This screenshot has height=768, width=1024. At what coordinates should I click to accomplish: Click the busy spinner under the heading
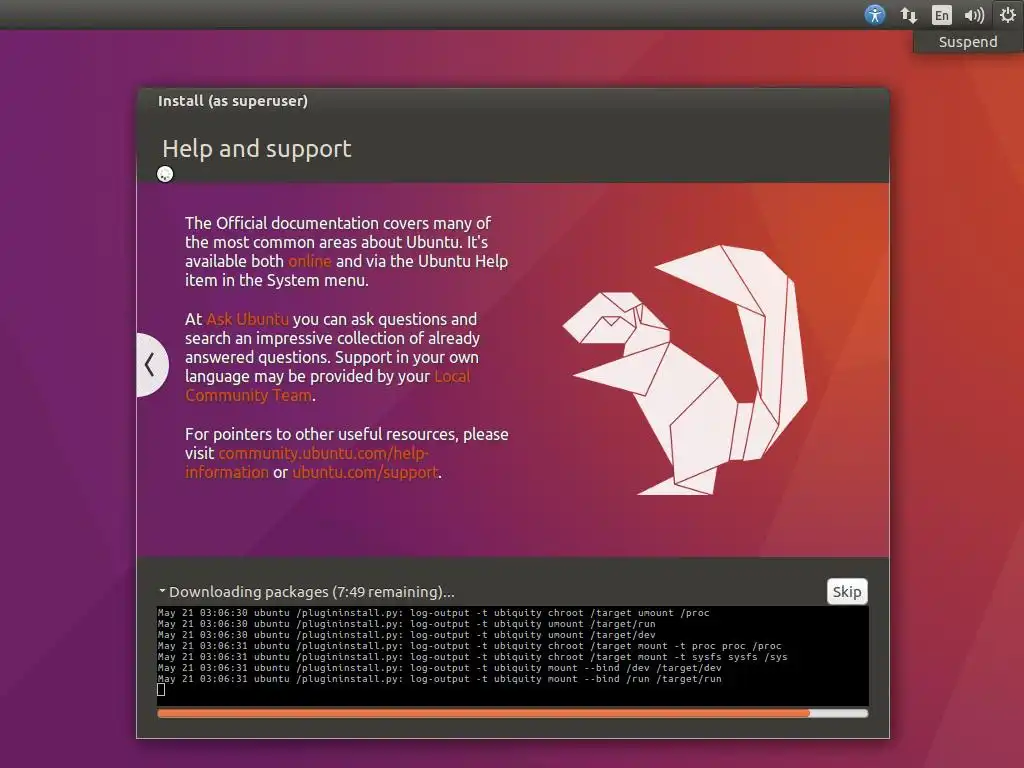pyautogui.click(x=165, y=174)
